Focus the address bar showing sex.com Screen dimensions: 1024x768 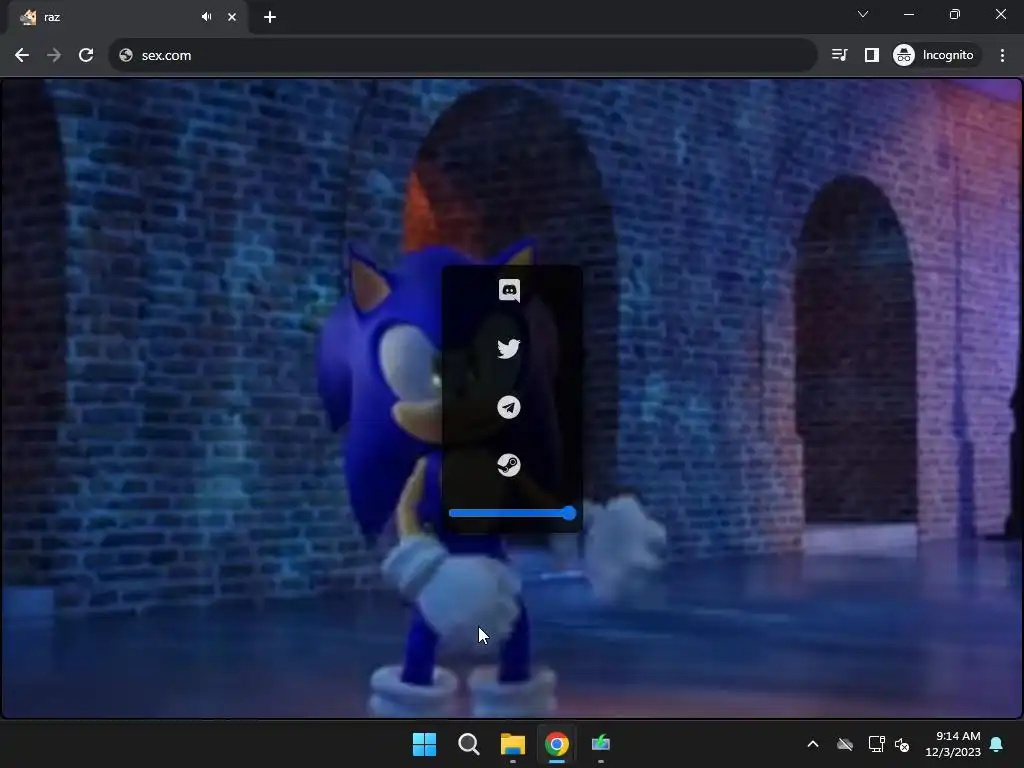[x=463, y=56]
